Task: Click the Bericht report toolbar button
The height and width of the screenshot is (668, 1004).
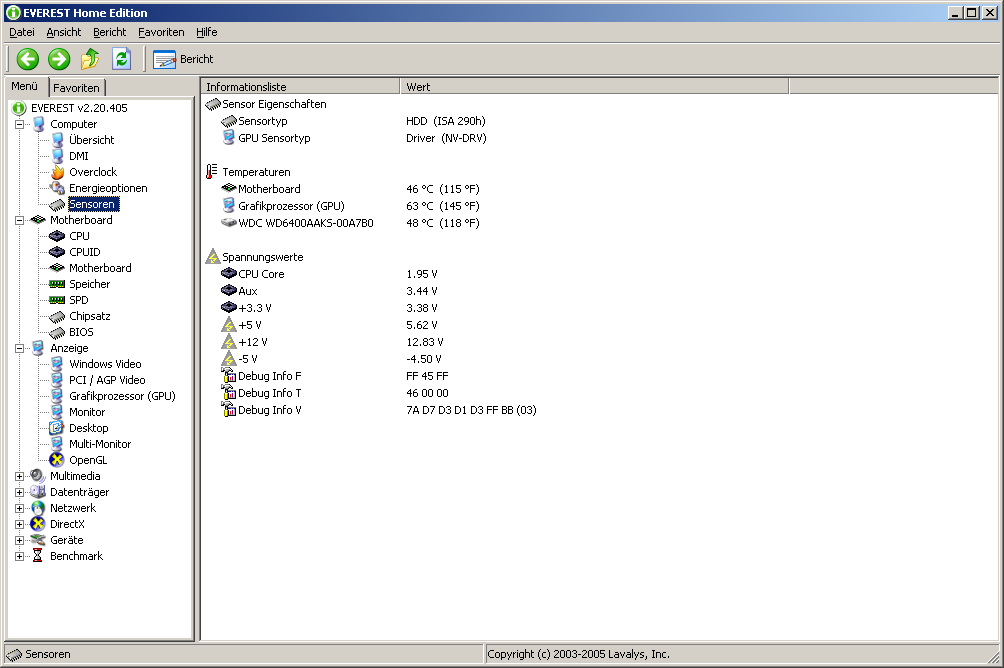Action: point(183,59)
